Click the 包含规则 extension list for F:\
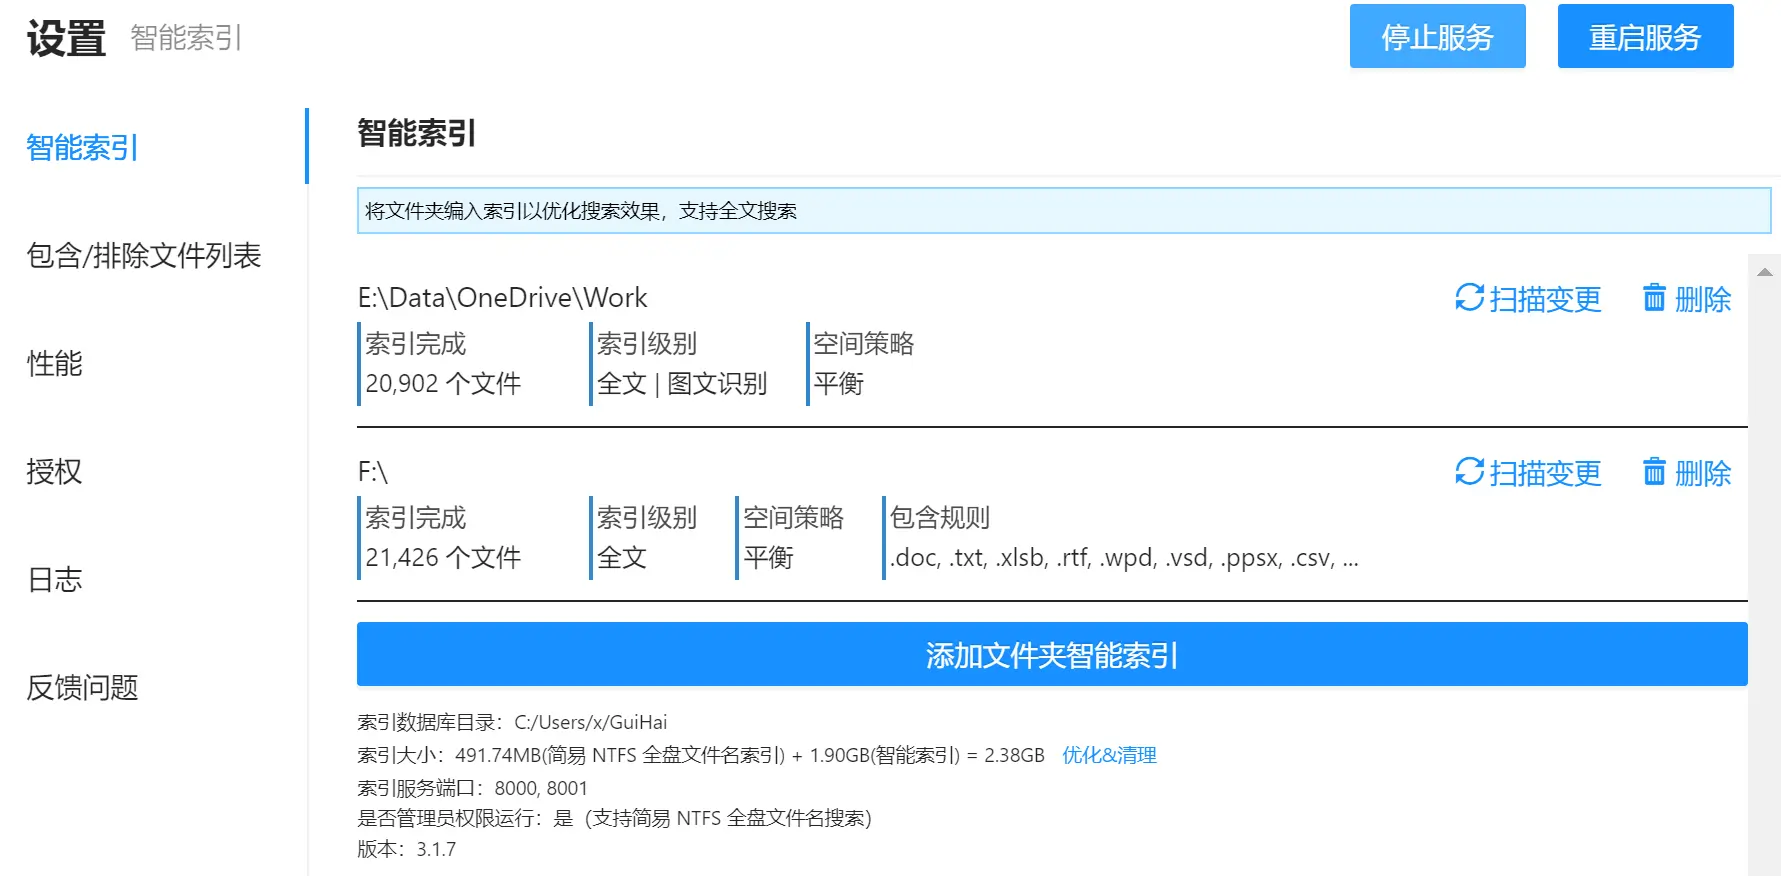 pos(1123,558)
